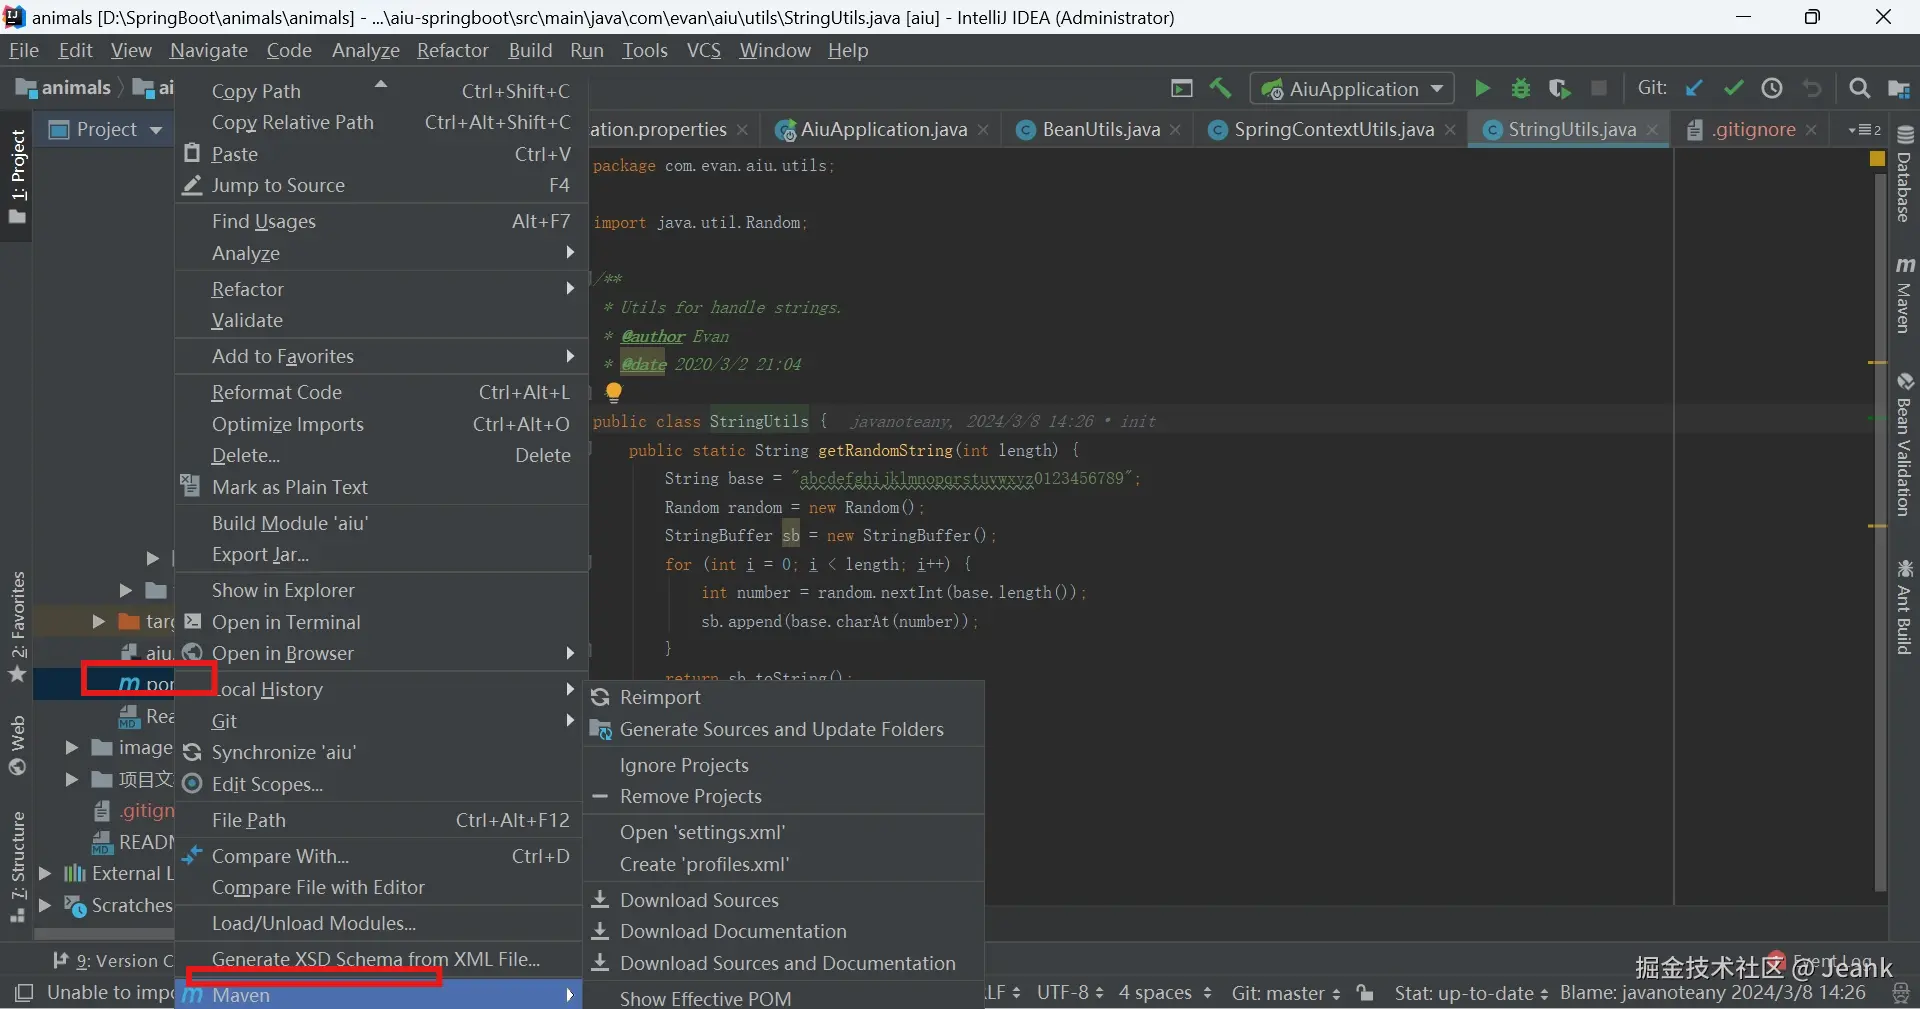The height and width of the screenshot is (1009, 1920).
Task: Click the rightmost status bar icon
Action: pyautogui.click(x=1902, y=993)
